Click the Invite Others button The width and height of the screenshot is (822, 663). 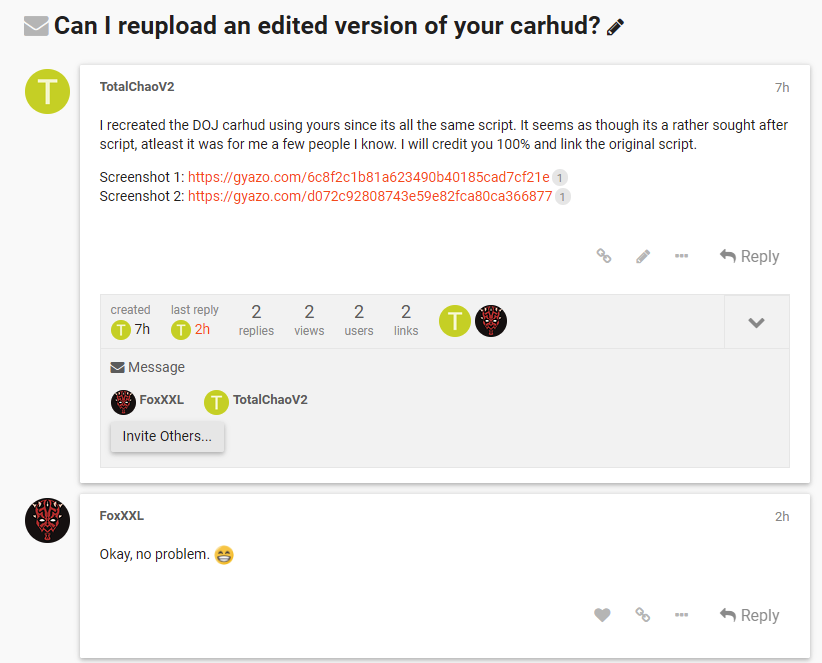coord(167,436)
